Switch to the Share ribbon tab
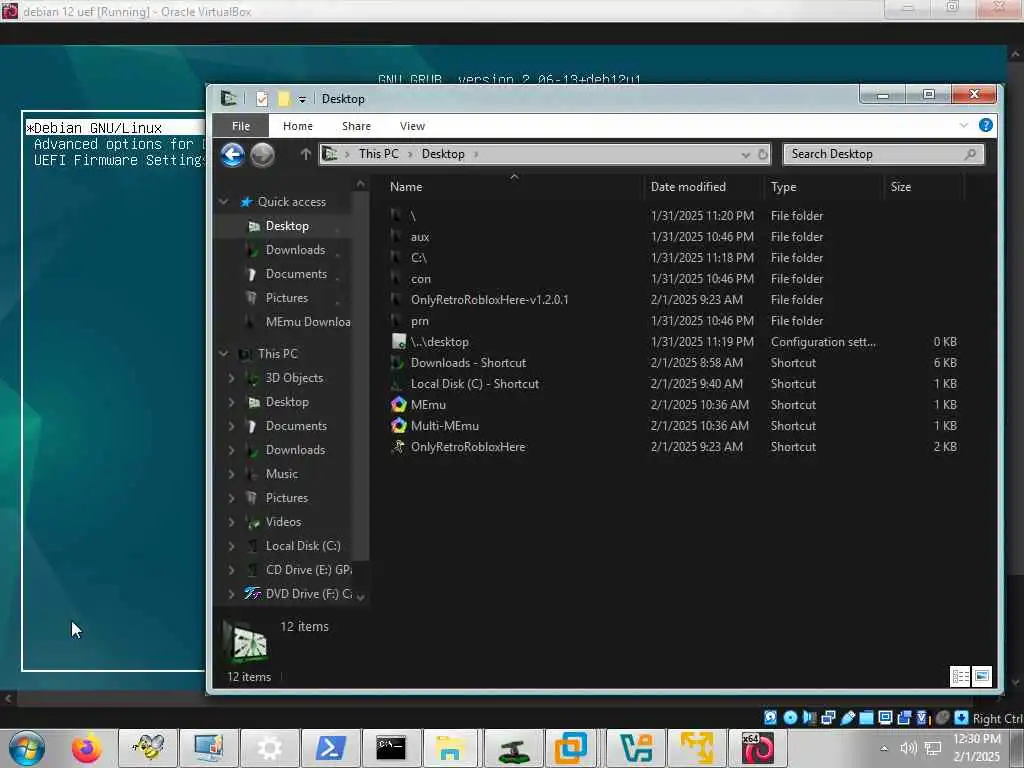The height and width of the screenshot is (768, 1024). 356,126
